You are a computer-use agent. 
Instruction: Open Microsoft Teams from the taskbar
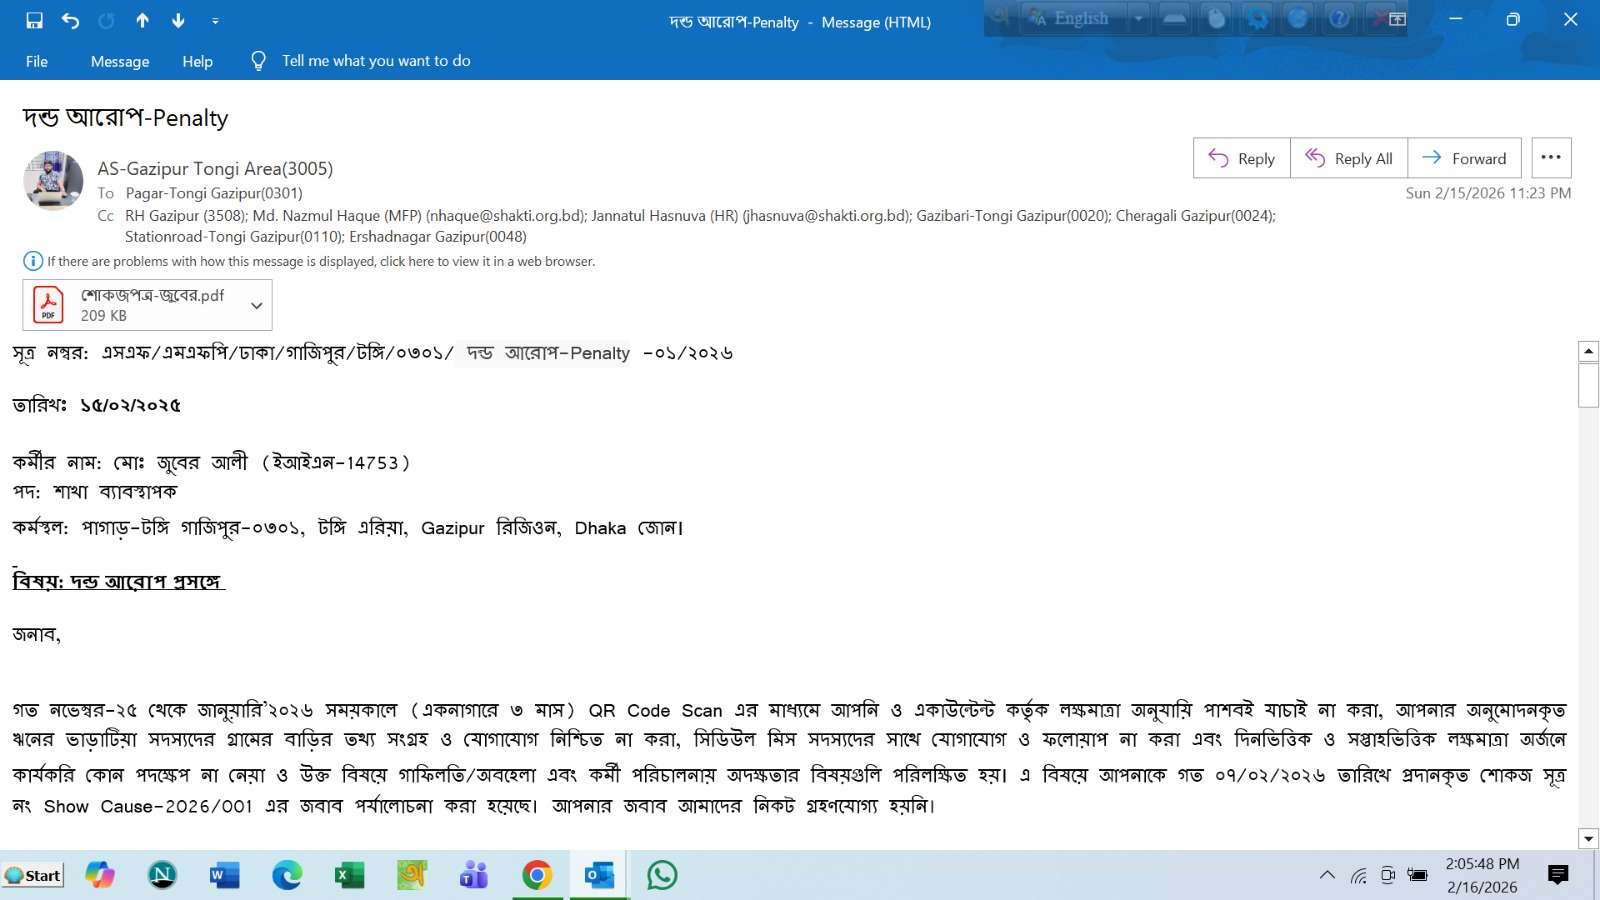[474, 876]
